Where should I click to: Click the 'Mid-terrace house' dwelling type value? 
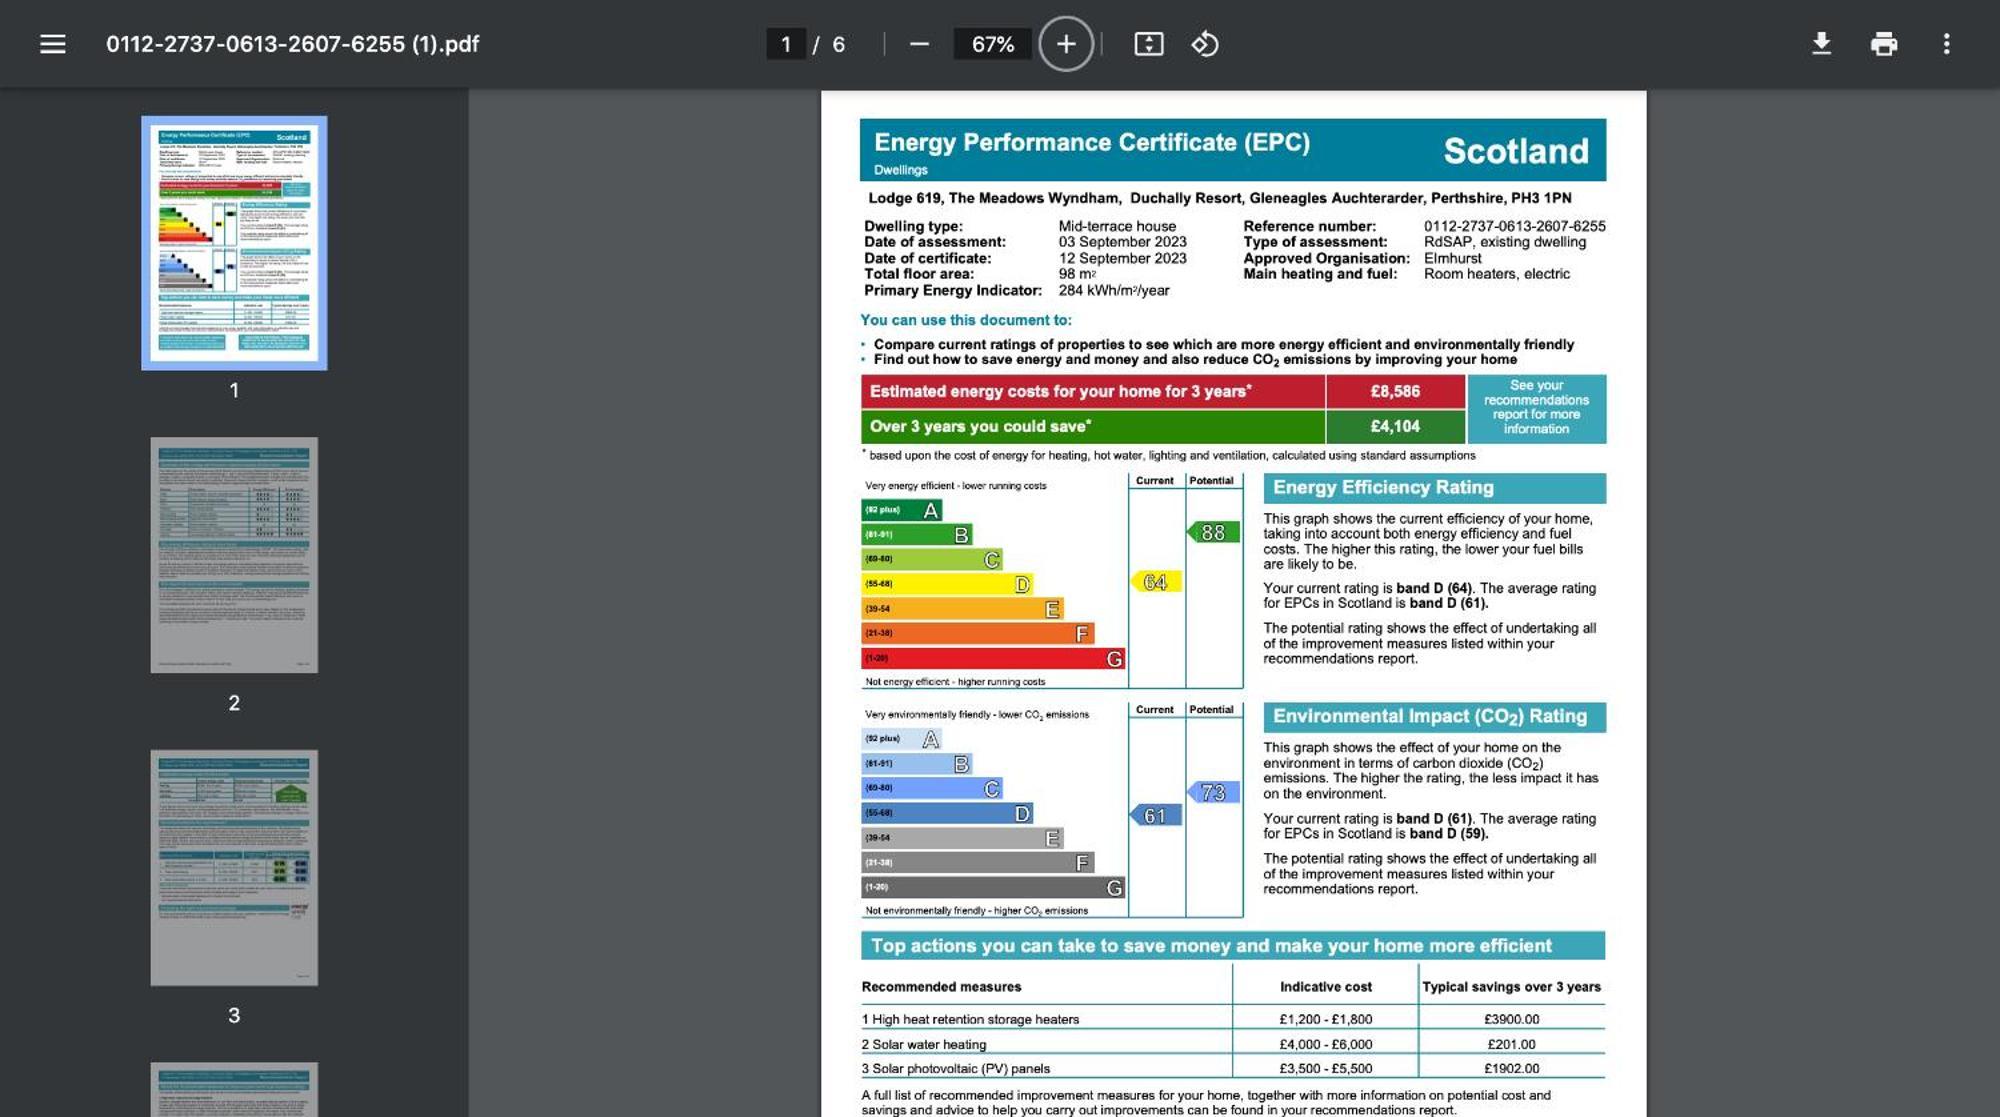point(1117,226)
